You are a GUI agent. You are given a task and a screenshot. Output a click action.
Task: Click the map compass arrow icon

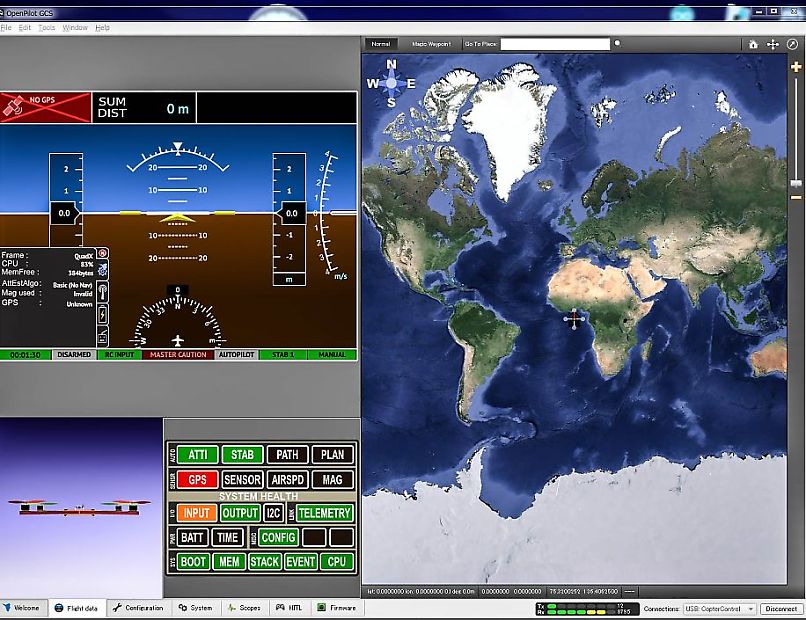click(x=793, y=45)
